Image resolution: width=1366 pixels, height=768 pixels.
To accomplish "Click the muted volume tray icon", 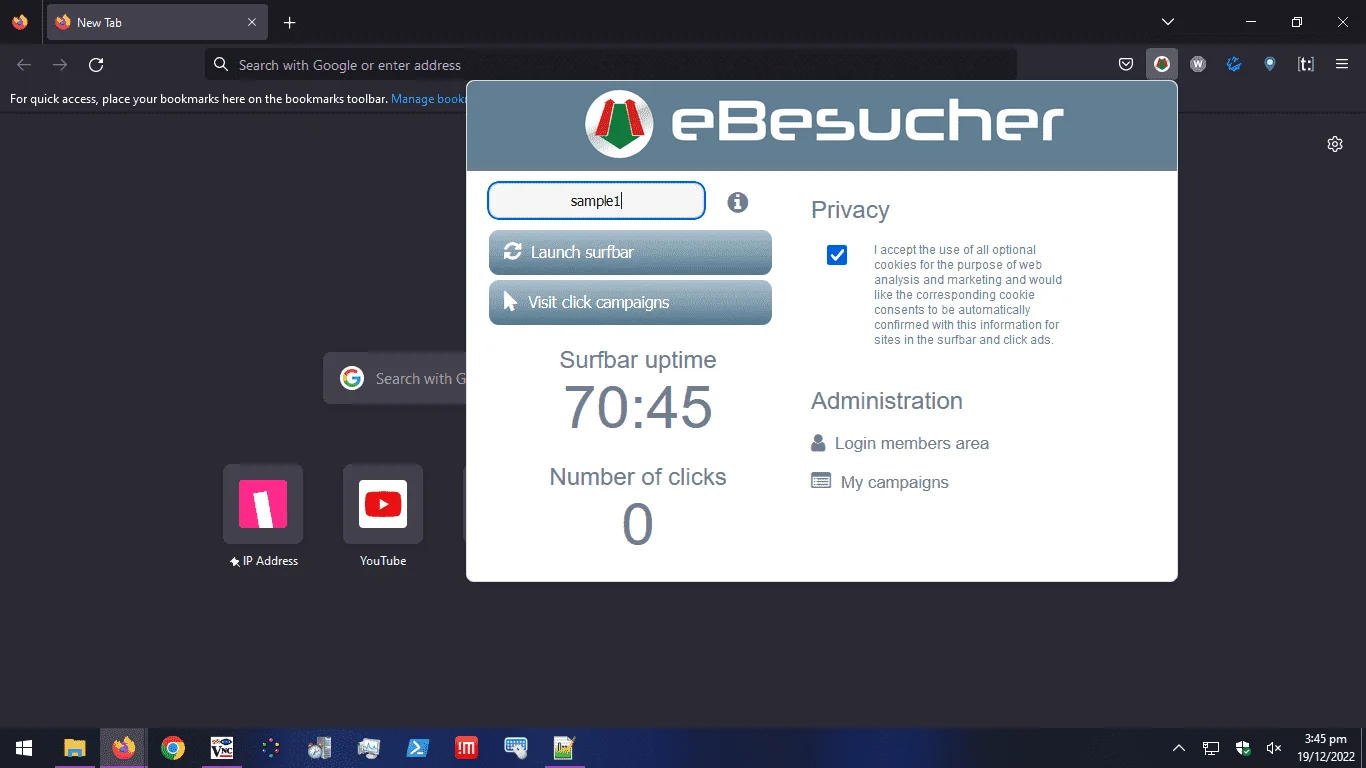I will tap(1274, 748).
